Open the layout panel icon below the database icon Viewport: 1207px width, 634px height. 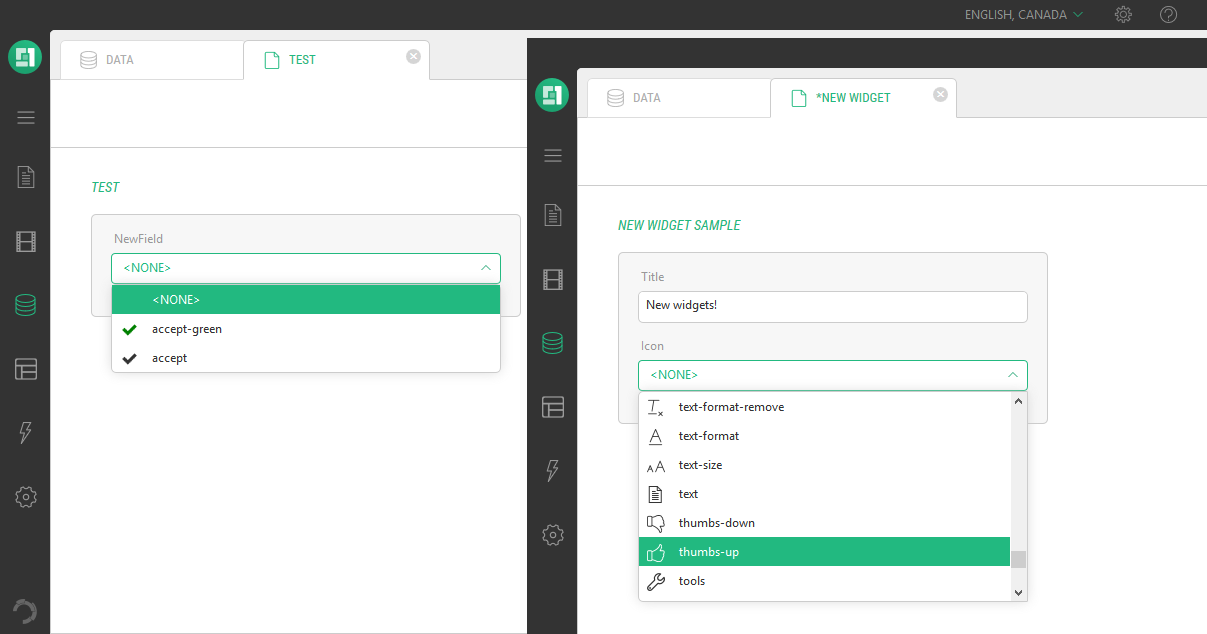point(25,369)
